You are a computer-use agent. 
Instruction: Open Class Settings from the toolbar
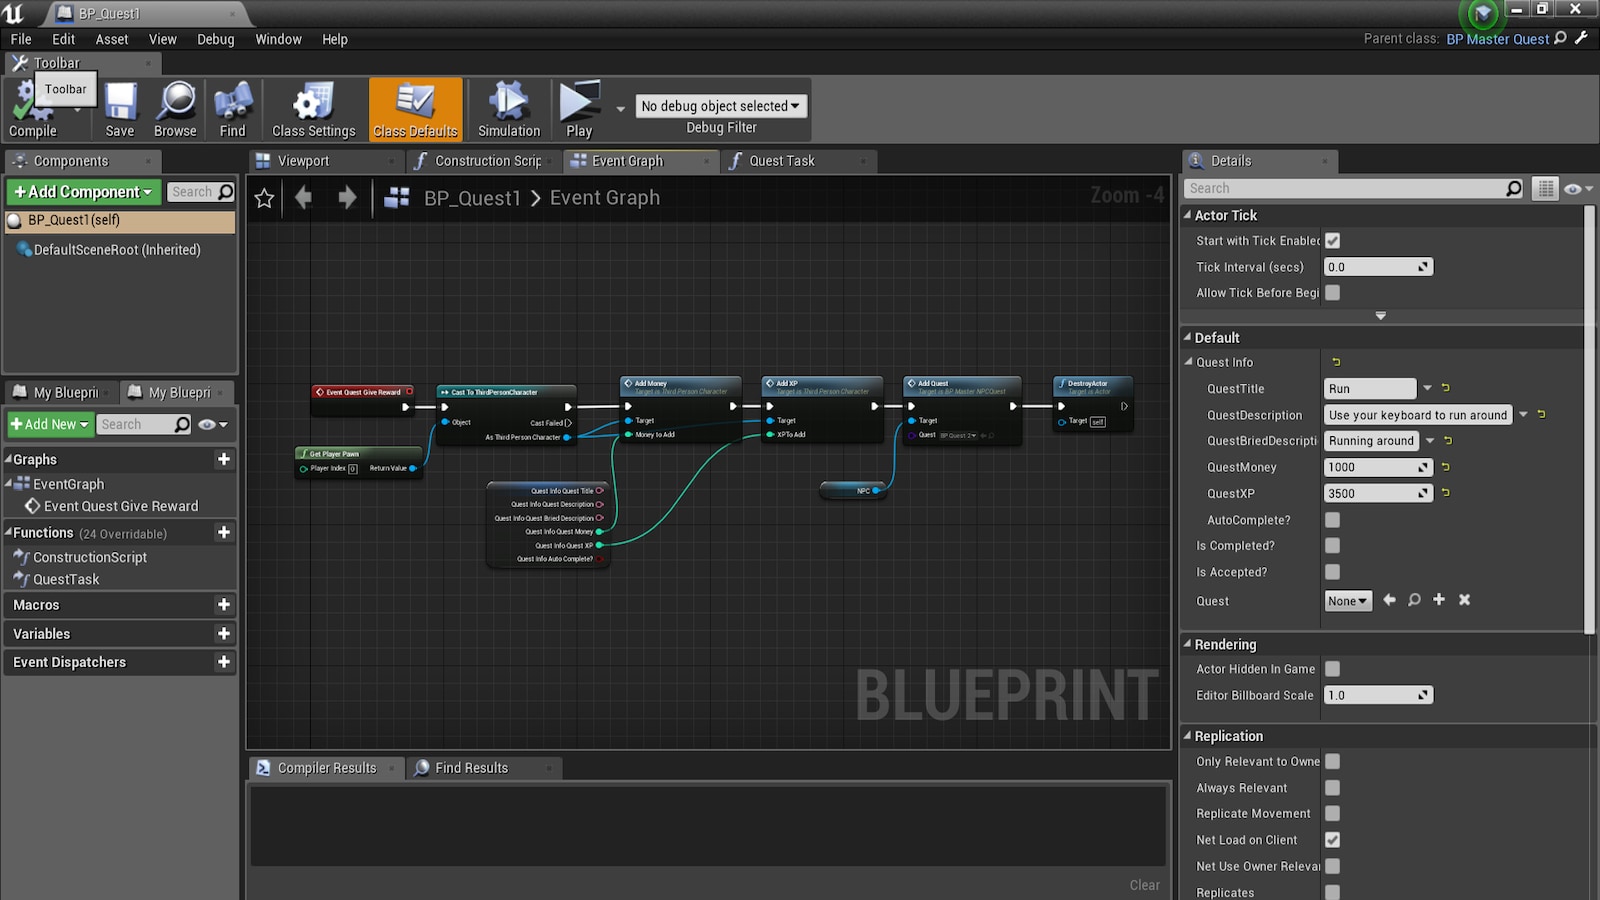tap(313, 110)
